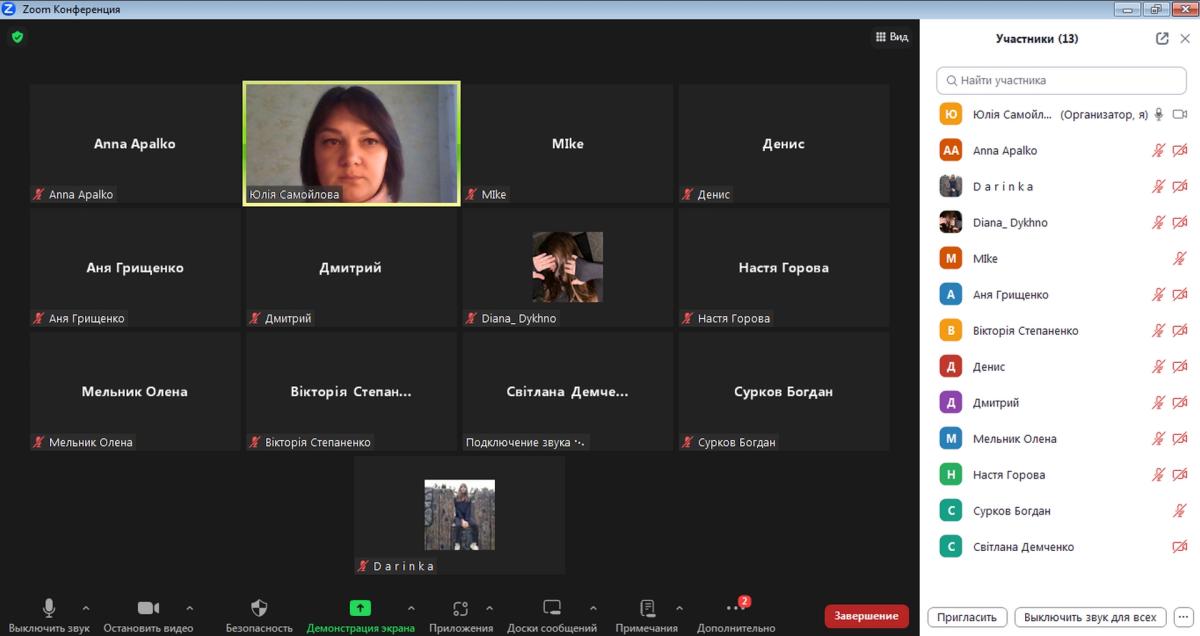Open Доски сообщений whiteboards
The width and height of the screenshot is (1200, 636).
tap(552, 613)
